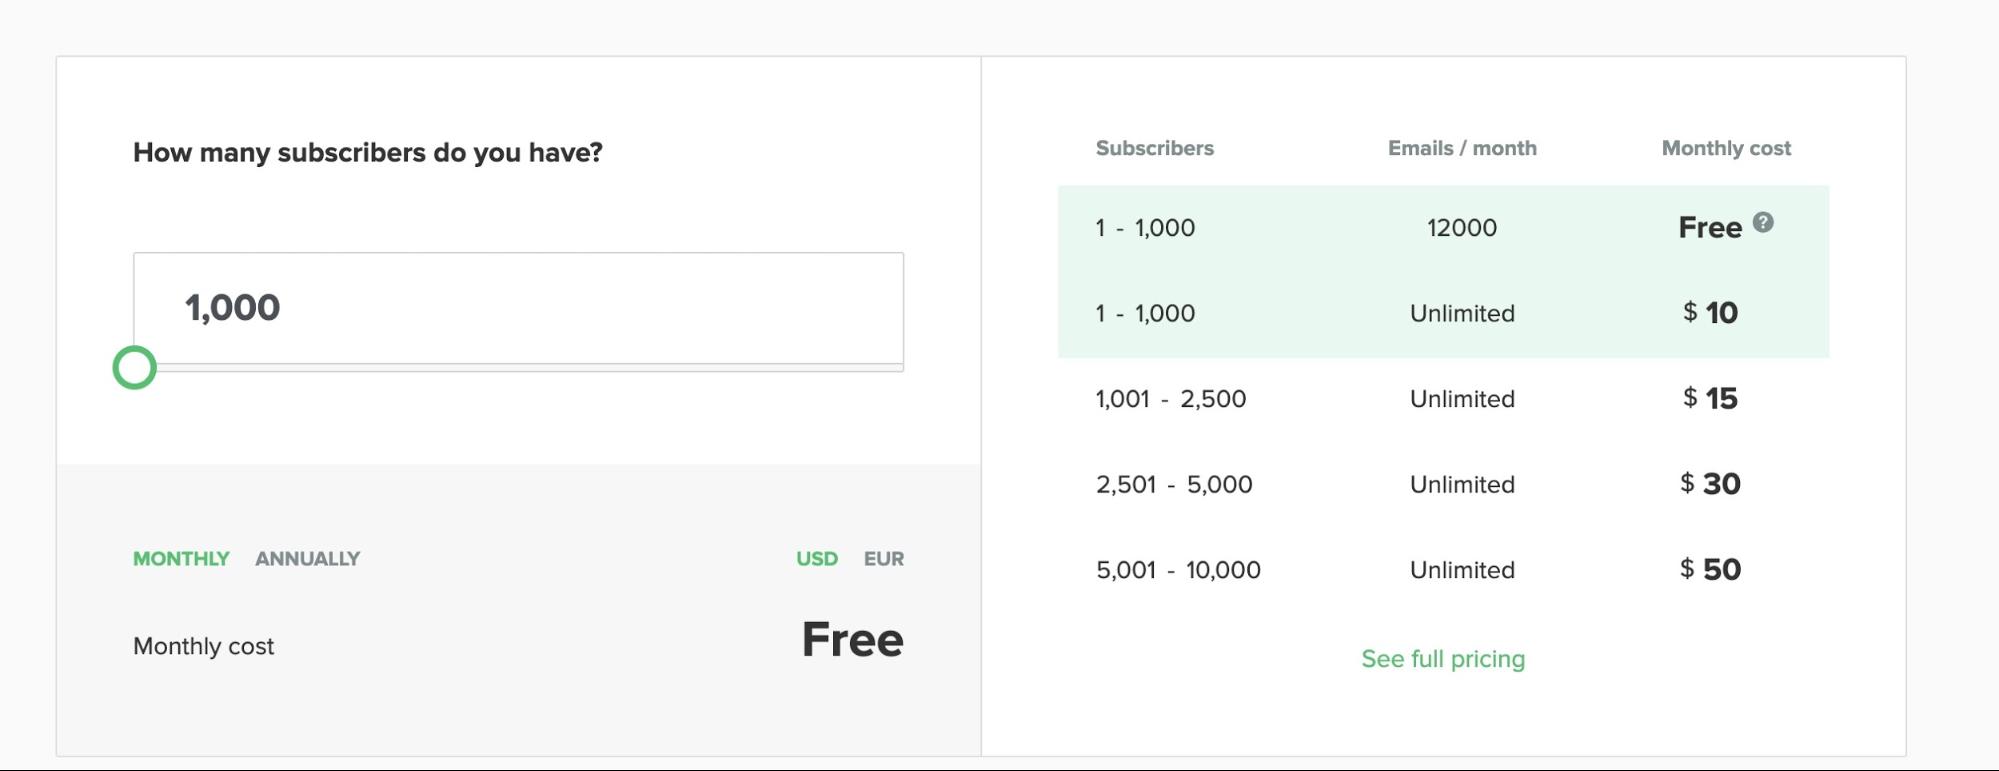Click the "How many subscribers do you have?" heading
This screenshot has height=771, width=1999.
[x=367, y=152]
